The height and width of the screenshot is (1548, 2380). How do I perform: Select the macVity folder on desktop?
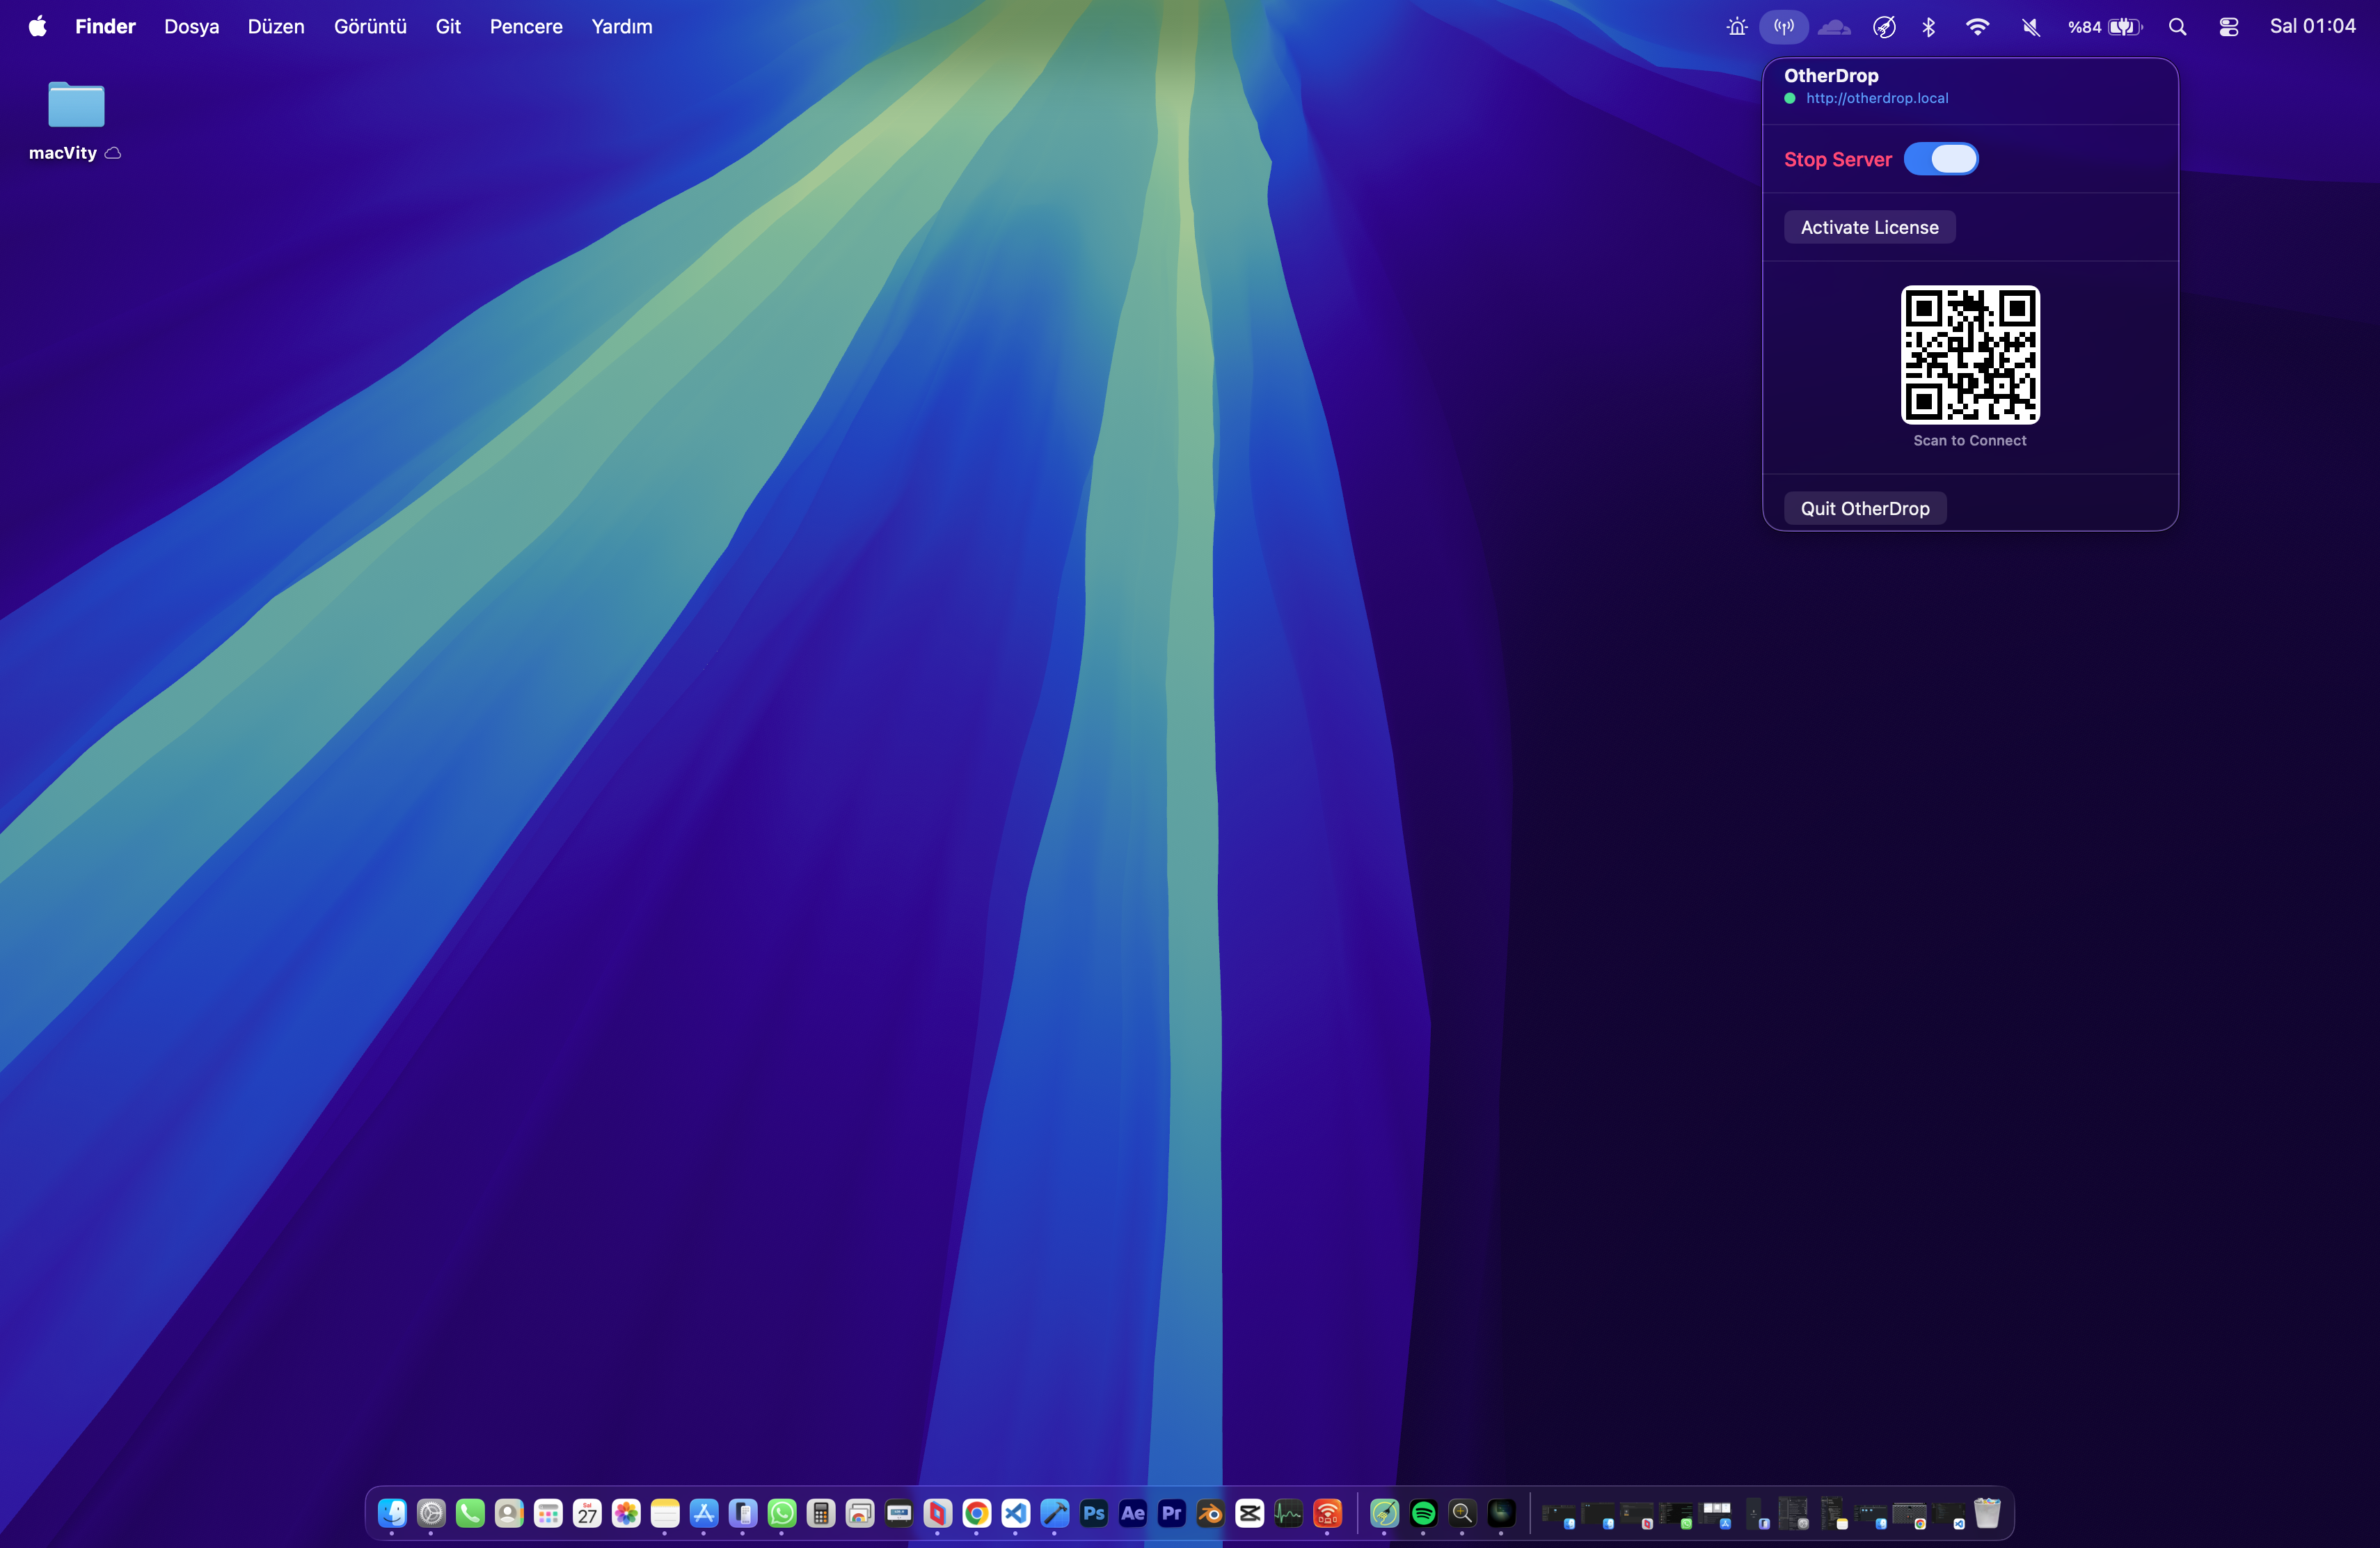point(76,105)
